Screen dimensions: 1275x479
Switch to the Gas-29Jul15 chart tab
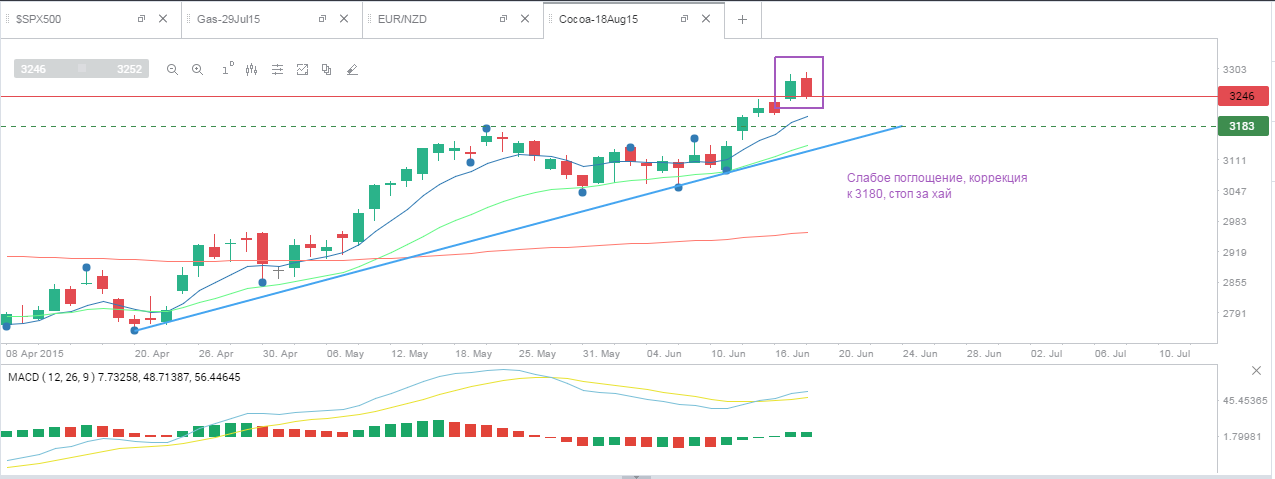click(x=271, y=19)
